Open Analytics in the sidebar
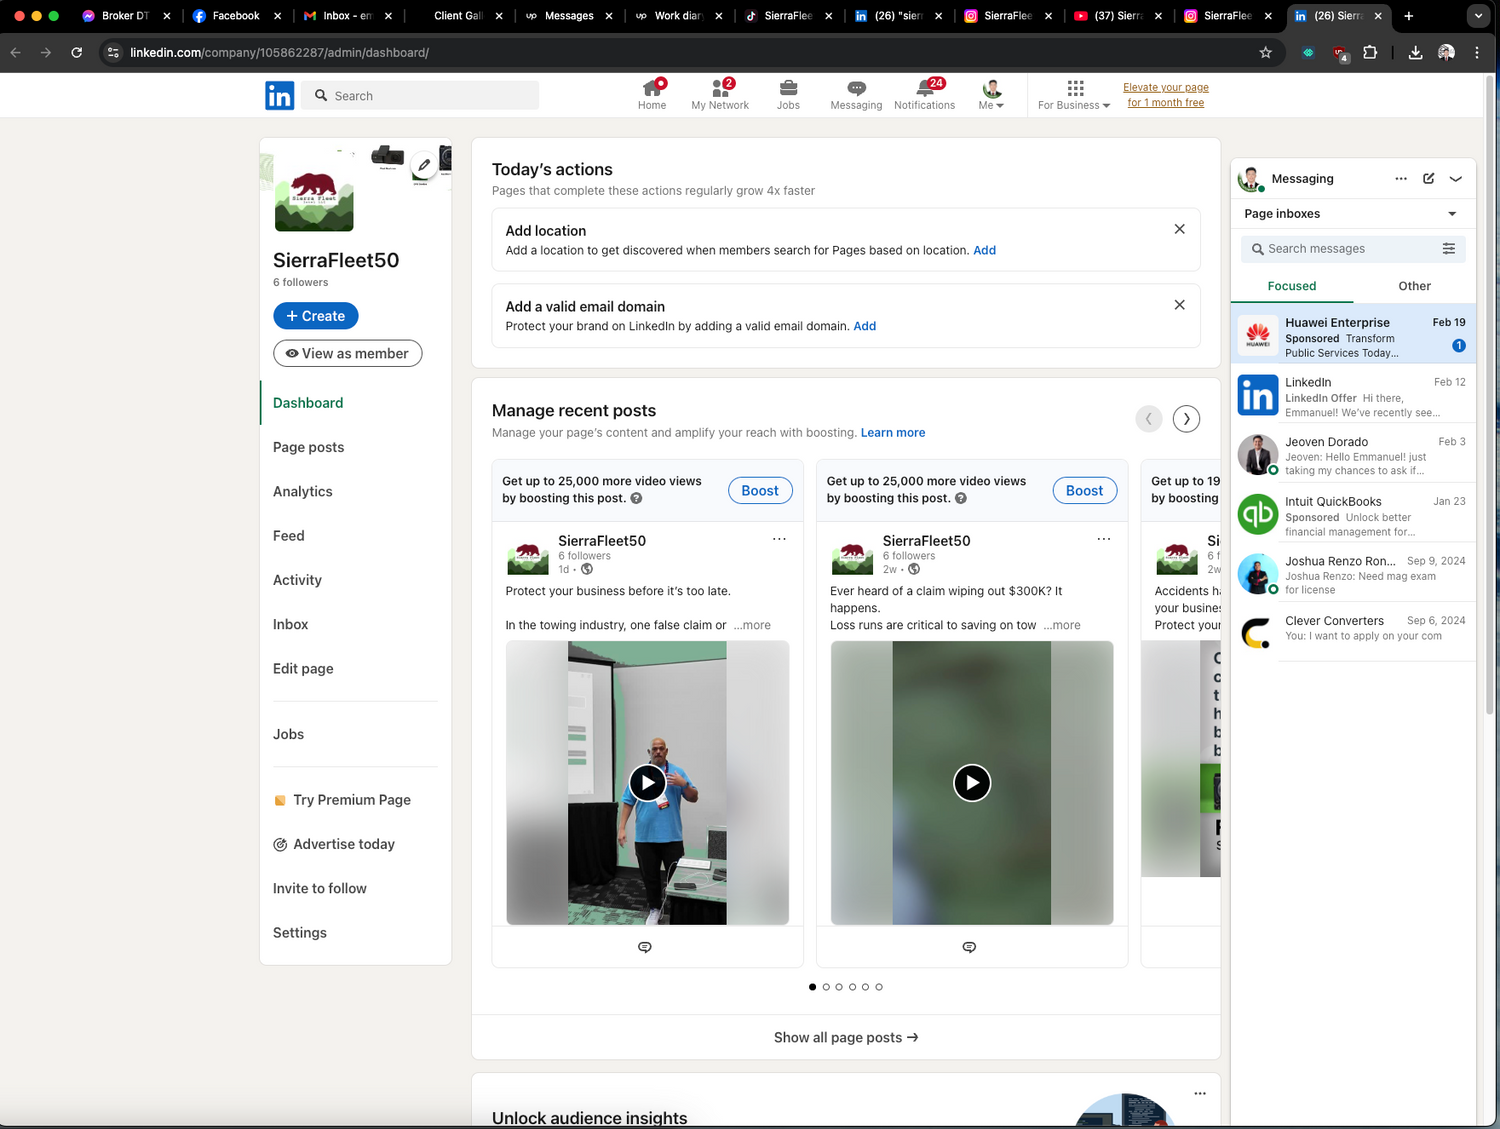 (x=303, y=491)
